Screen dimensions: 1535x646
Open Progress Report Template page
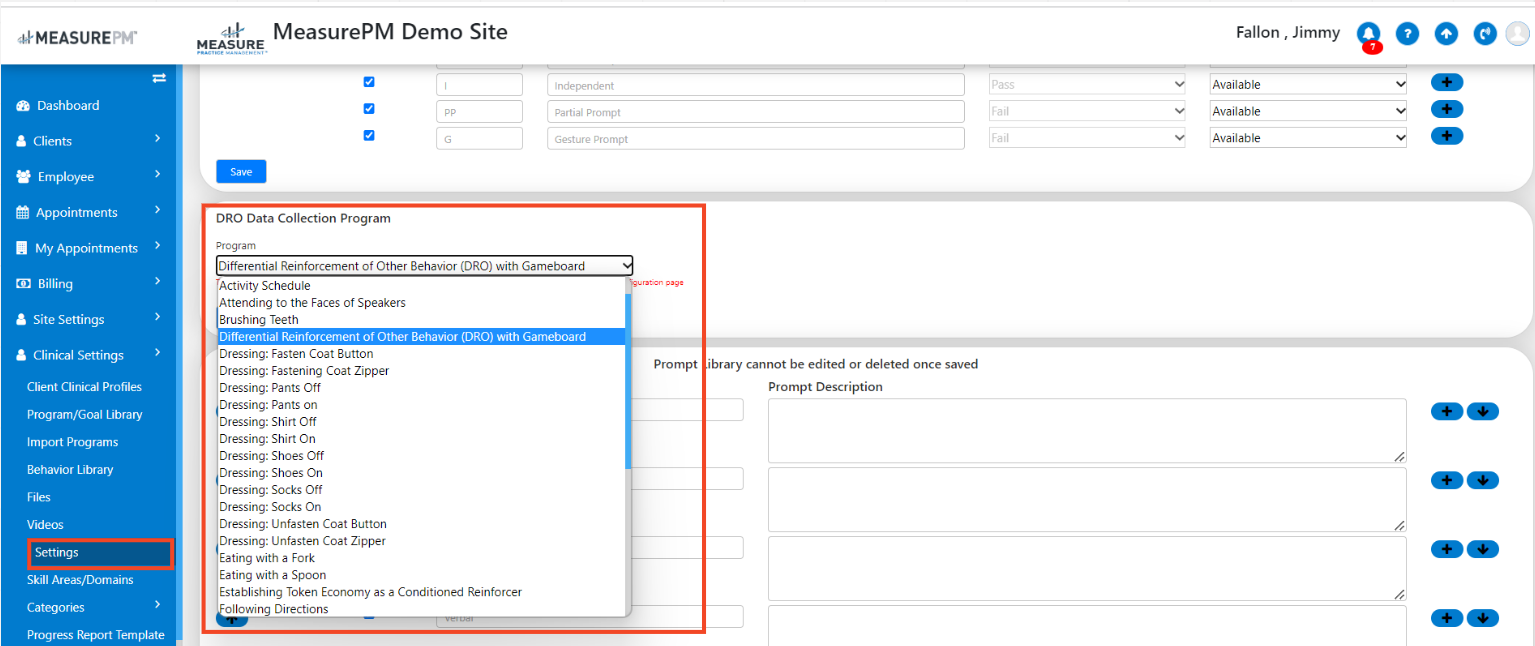coord(95,635)
